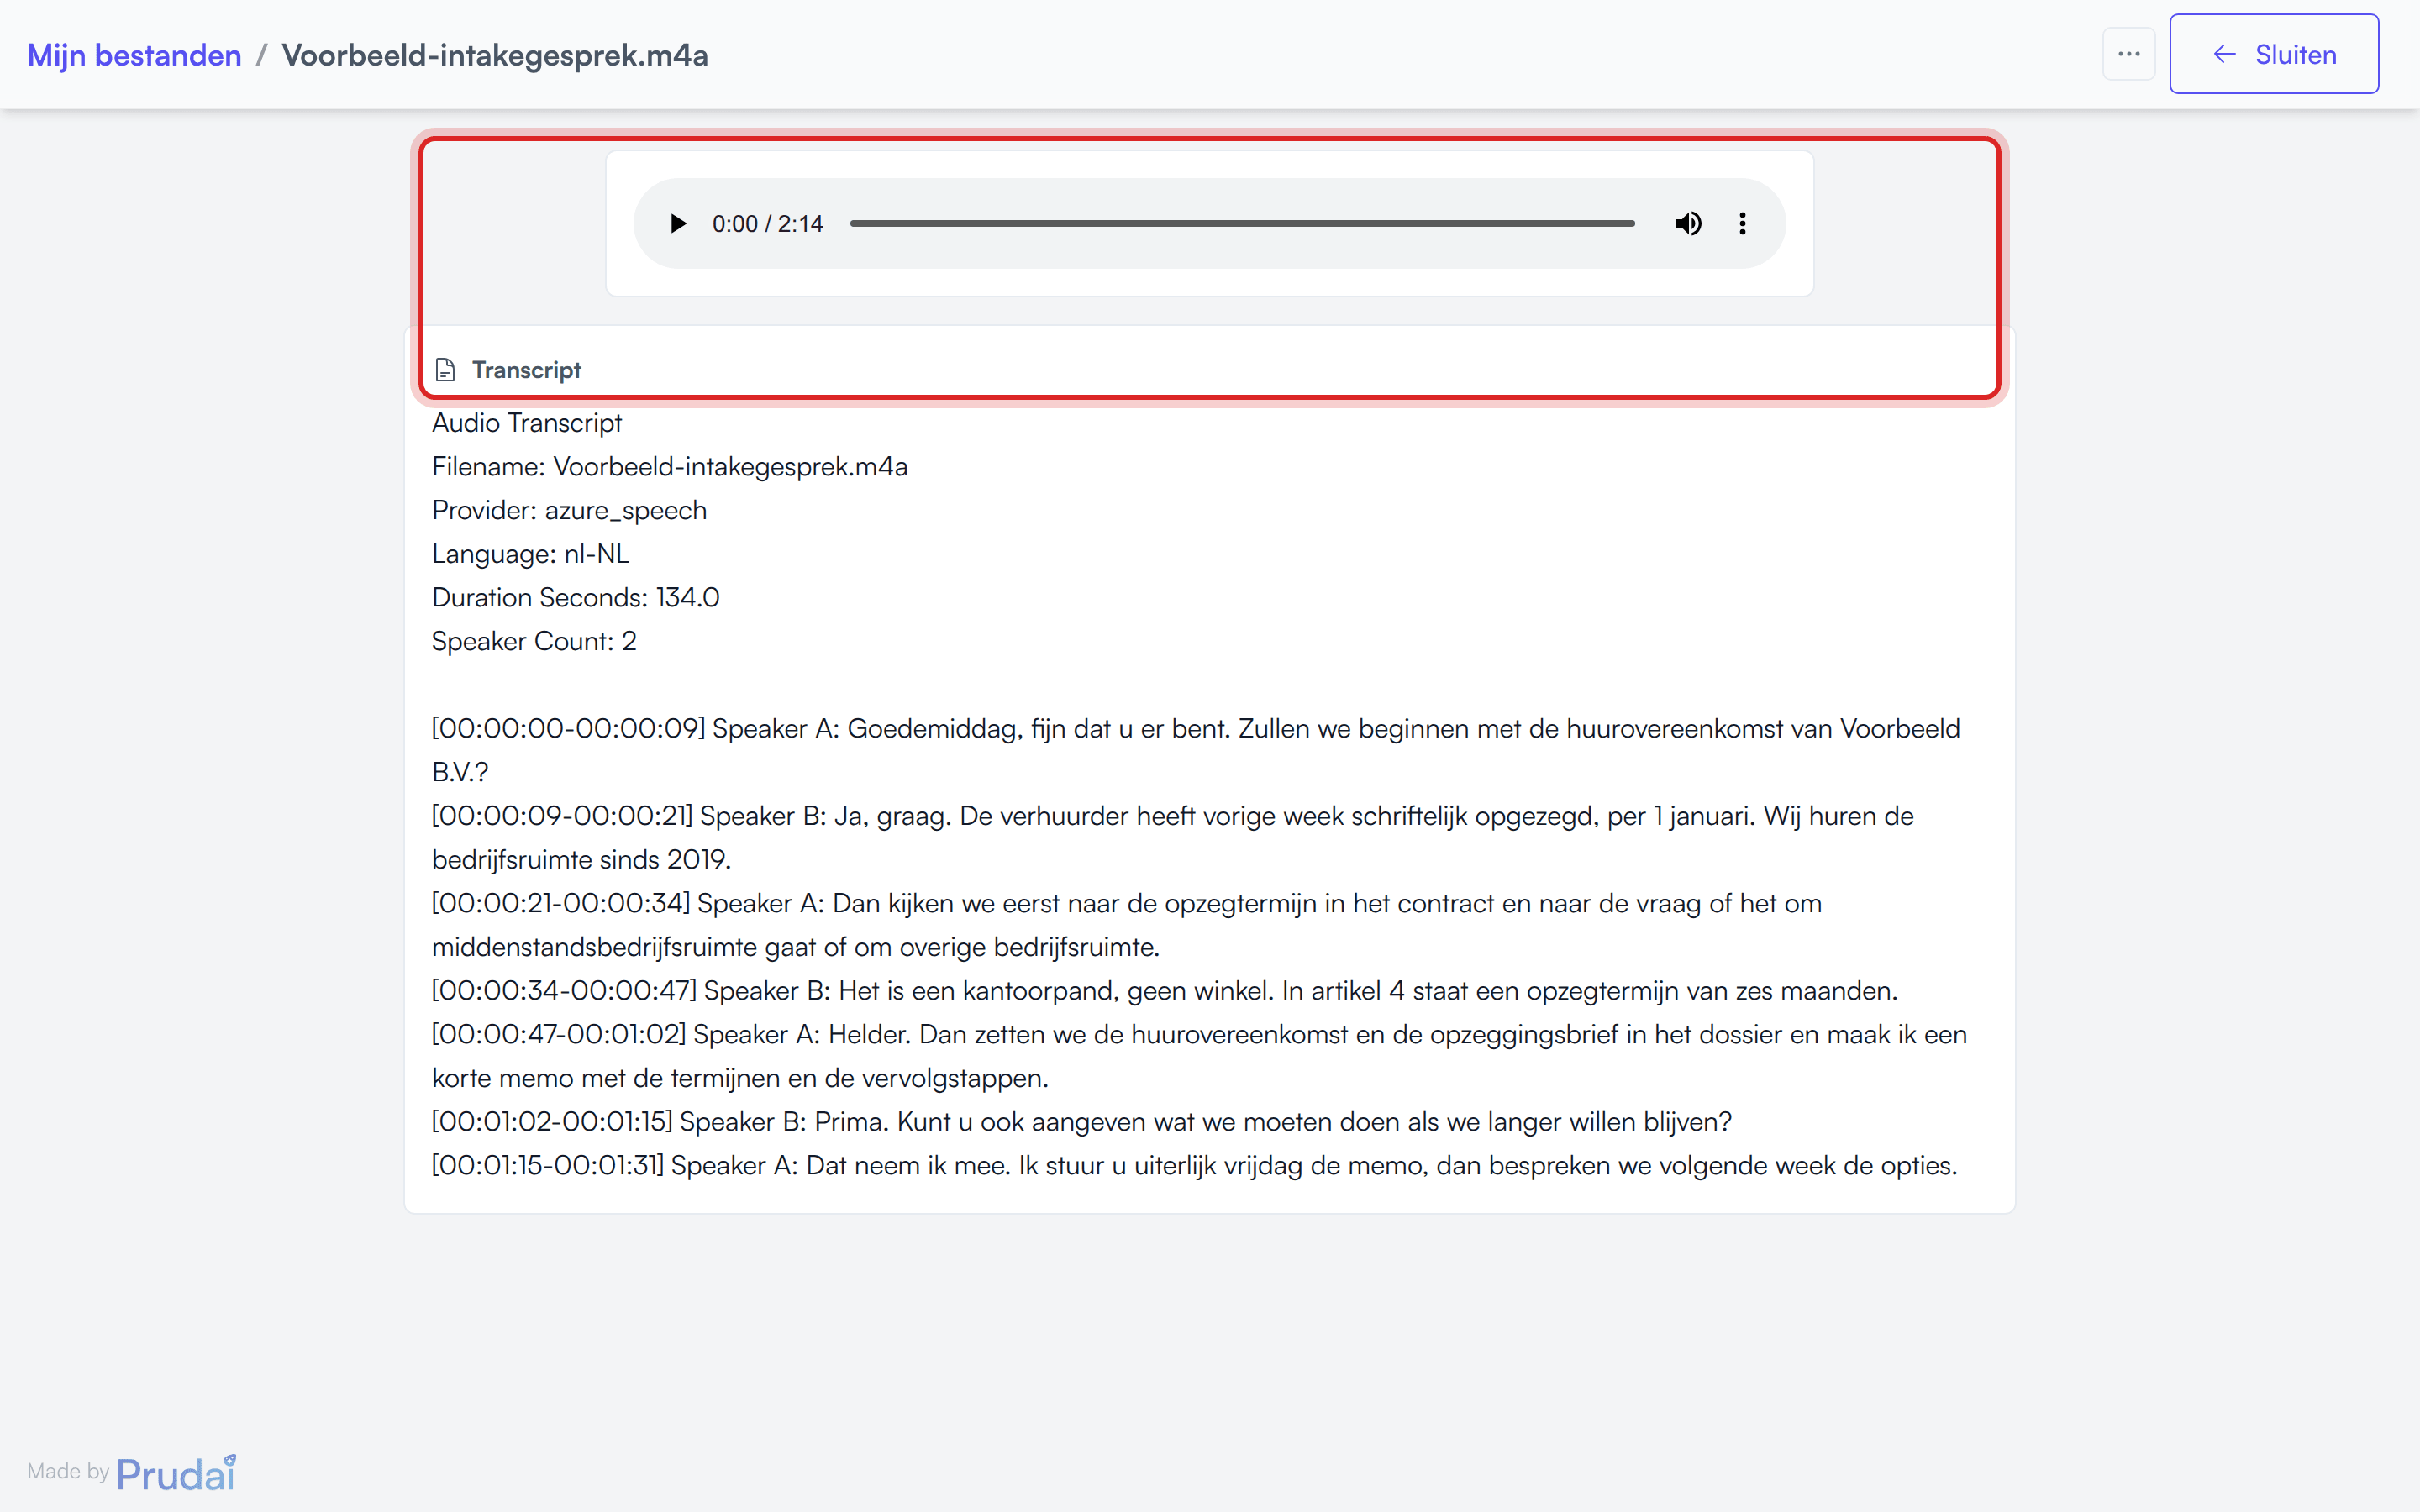
Task: Click the 'Provider: azure_speech' line
Action: (569, 510)
